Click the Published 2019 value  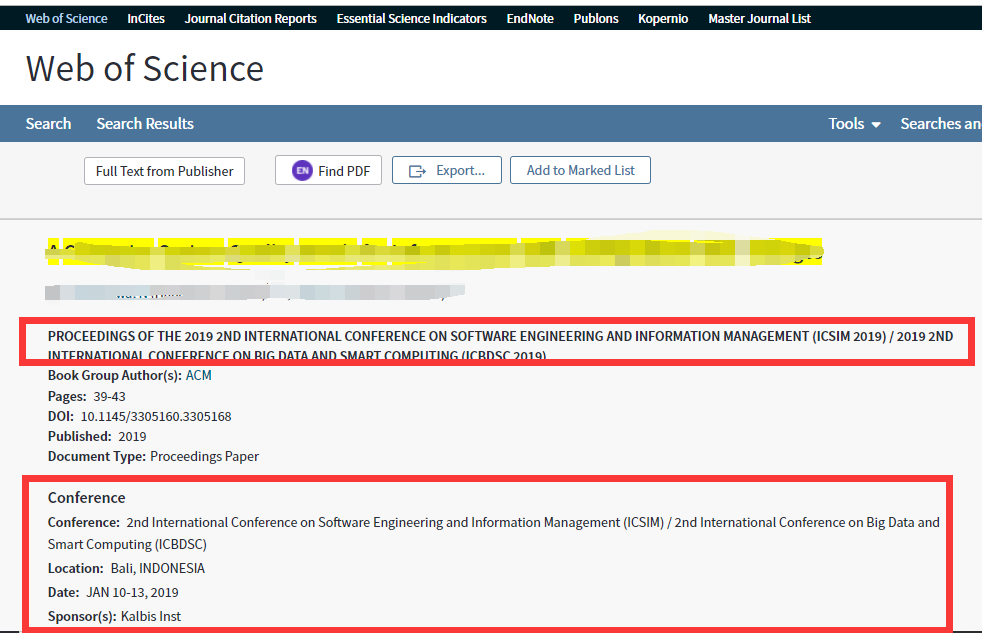click(132, 436)
